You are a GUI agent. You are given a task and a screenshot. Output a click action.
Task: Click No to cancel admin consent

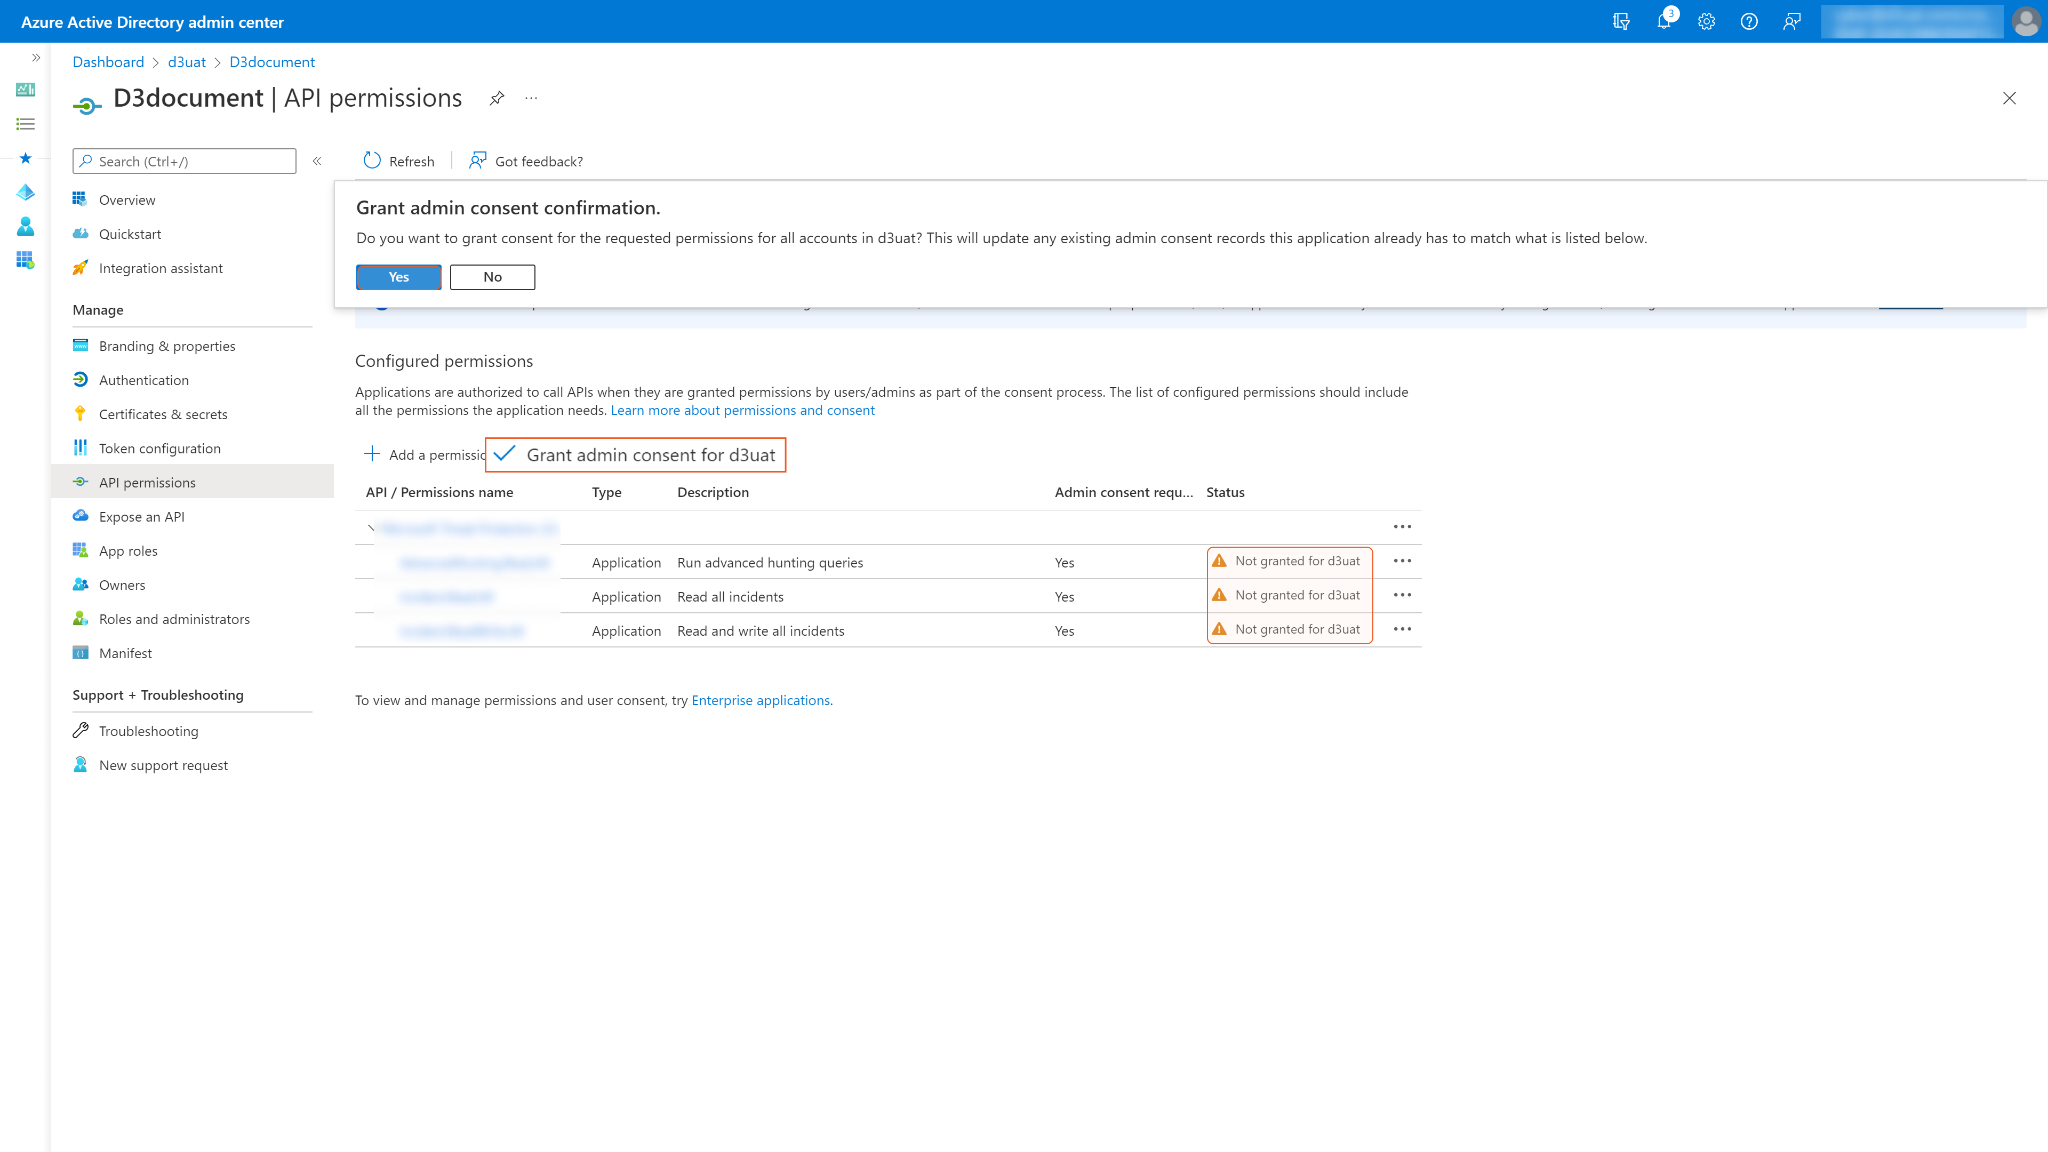pos(492,277)
